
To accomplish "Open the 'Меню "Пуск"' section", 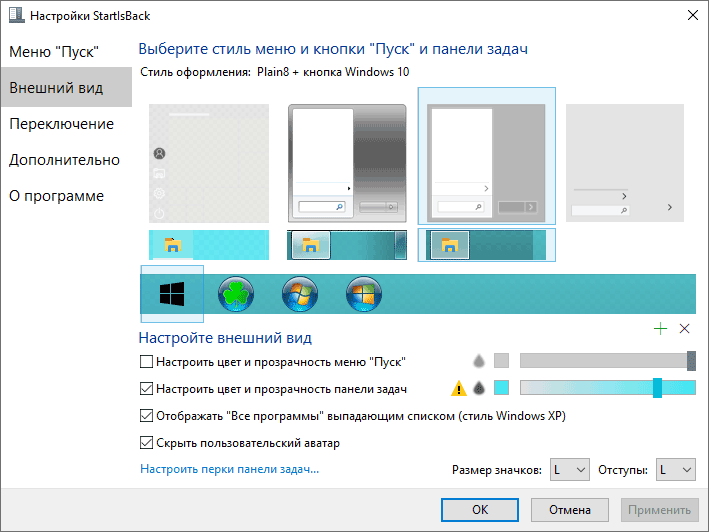I will pyautogui.click(x=66, y=52).
